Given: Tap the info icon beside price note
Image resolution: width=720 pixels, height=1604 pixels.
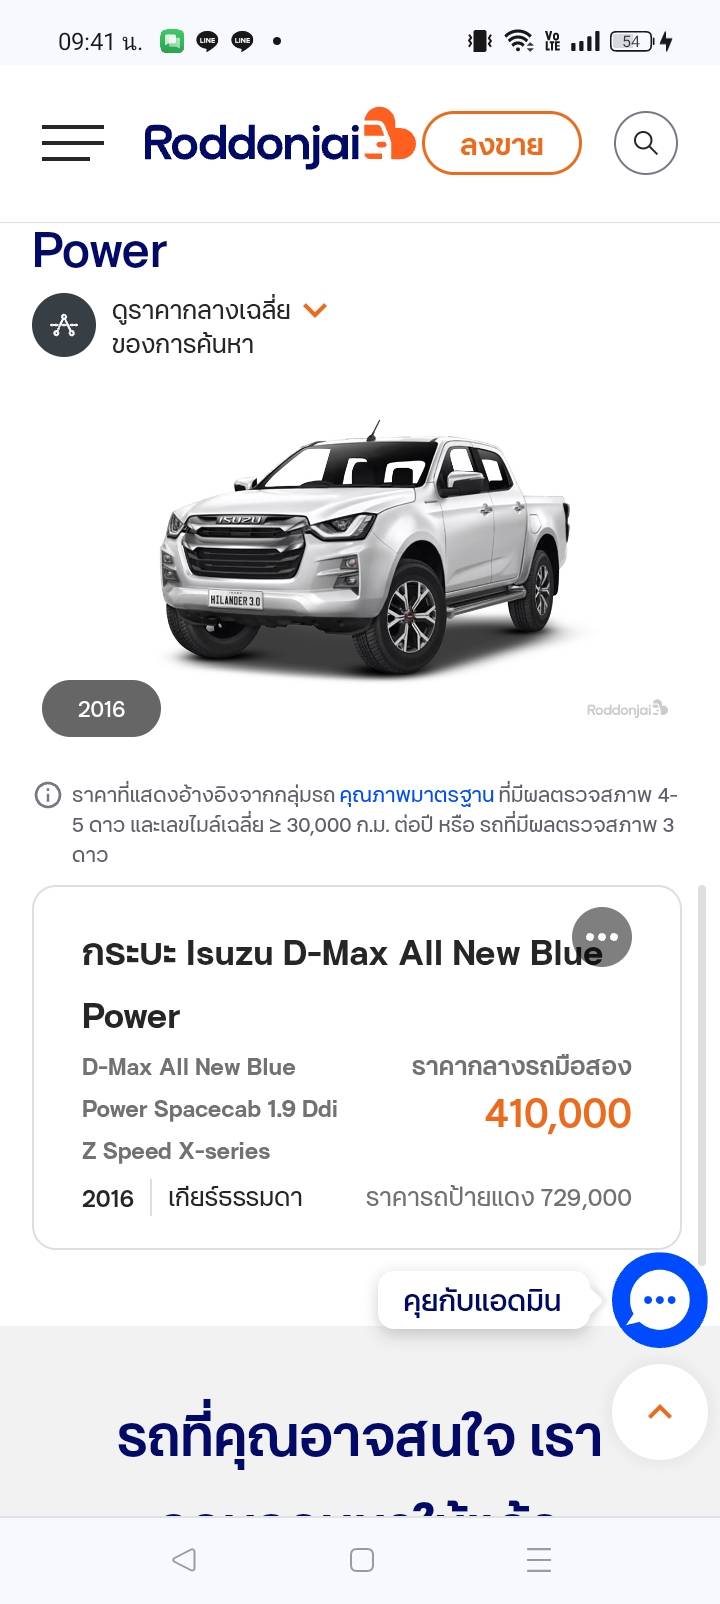Looking at the screenshot, I should [47, 795].
